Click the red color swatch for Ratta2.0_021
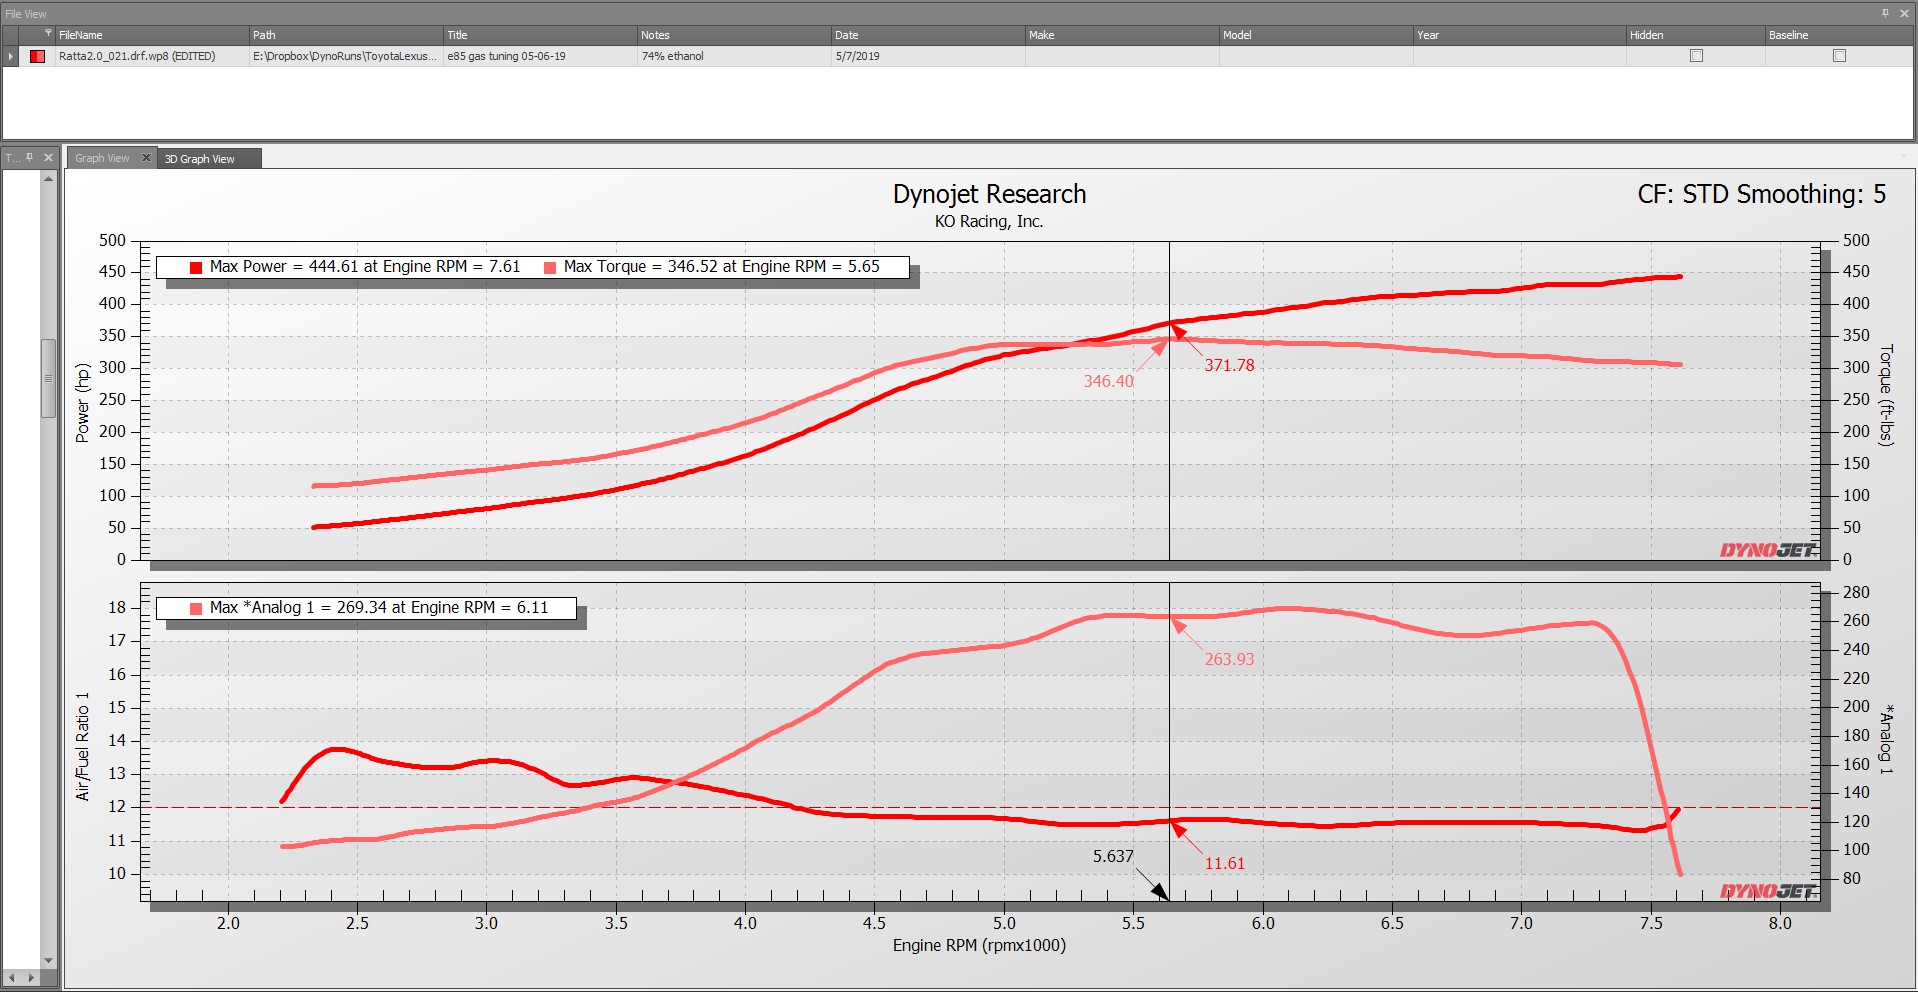The image size is (1918, 992). (37, 56)
